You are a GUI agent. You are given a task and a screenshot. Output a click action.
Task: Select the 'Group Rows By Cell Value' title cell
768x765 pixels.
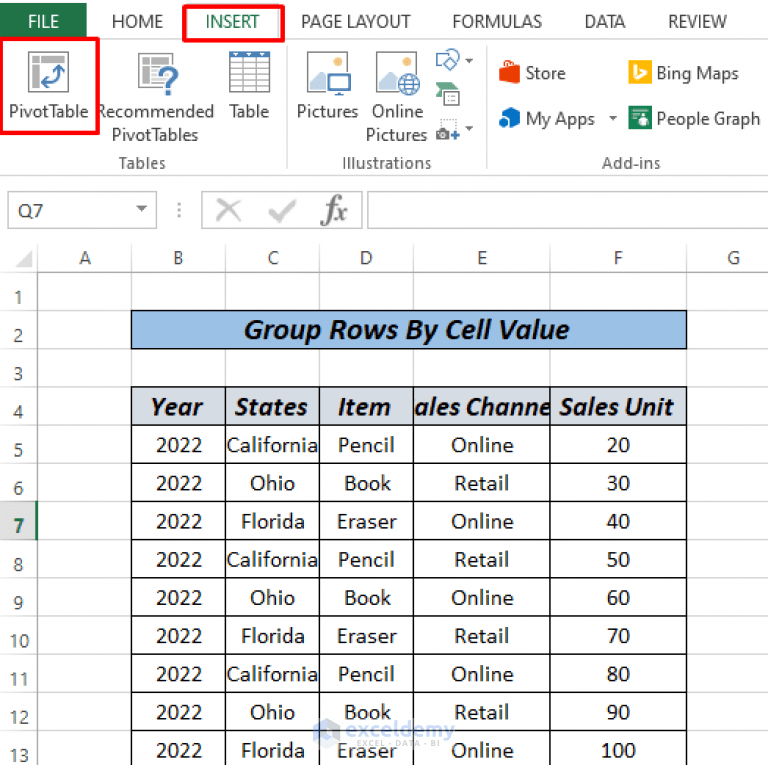click(x=409, y=330)
